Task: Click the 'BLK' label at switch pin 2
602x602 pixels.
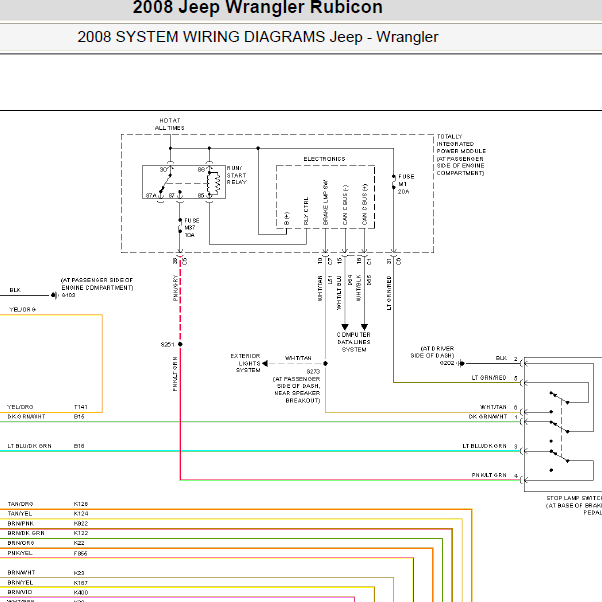Action: tap(501, 358)
